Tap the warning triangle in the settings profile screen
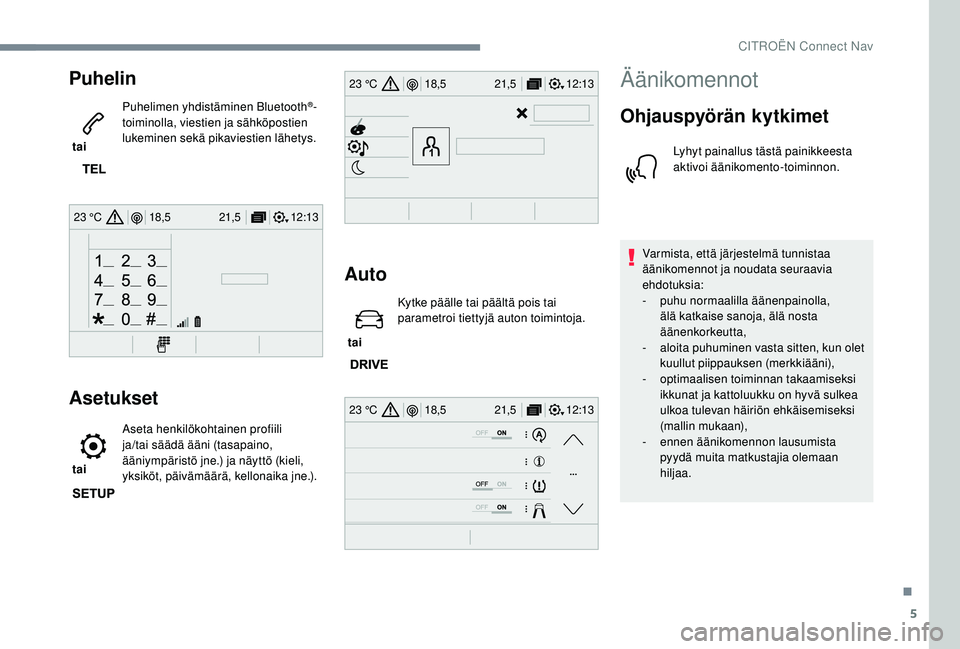This screenshot has width=960, height=649. (x=390, y=84)
